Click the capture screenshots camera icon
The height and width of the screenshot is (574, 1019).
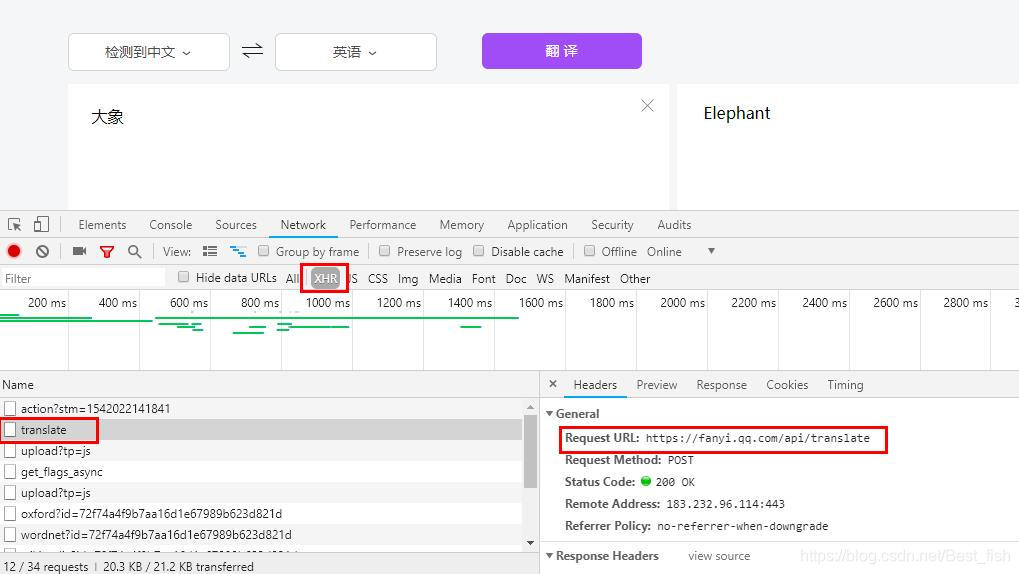(79, 252)
